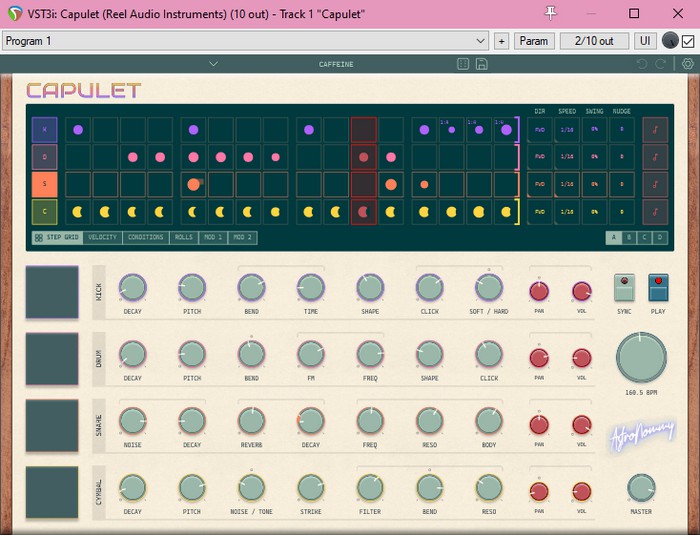Switch to the VELOCITY tab
Image resolution: width=700 pixels, height=535 pixels.
[x=102, y=238]
